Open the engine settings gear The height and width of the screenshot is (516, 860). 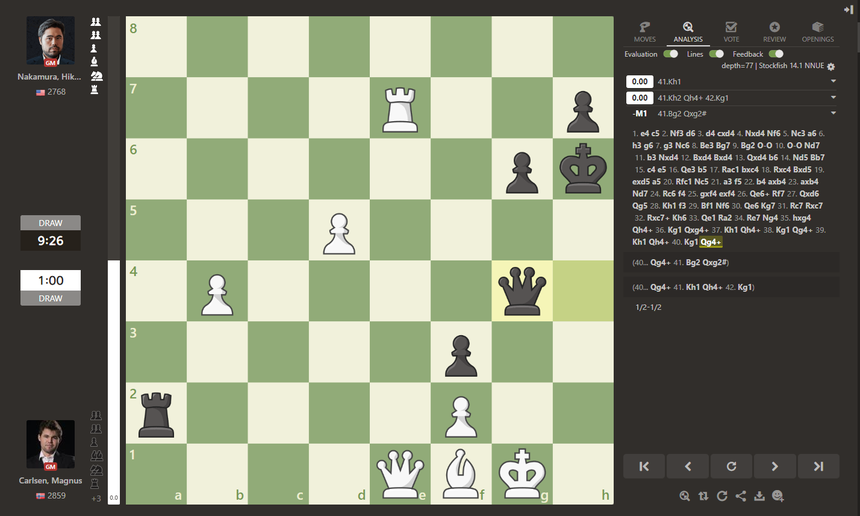pyautogui.click(x=831, y=67)
